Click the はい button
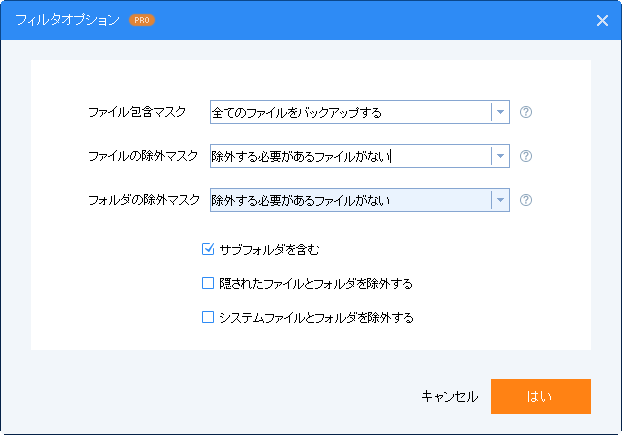The height and width of the screenshot is (435, 622). [x=541, y=396]
